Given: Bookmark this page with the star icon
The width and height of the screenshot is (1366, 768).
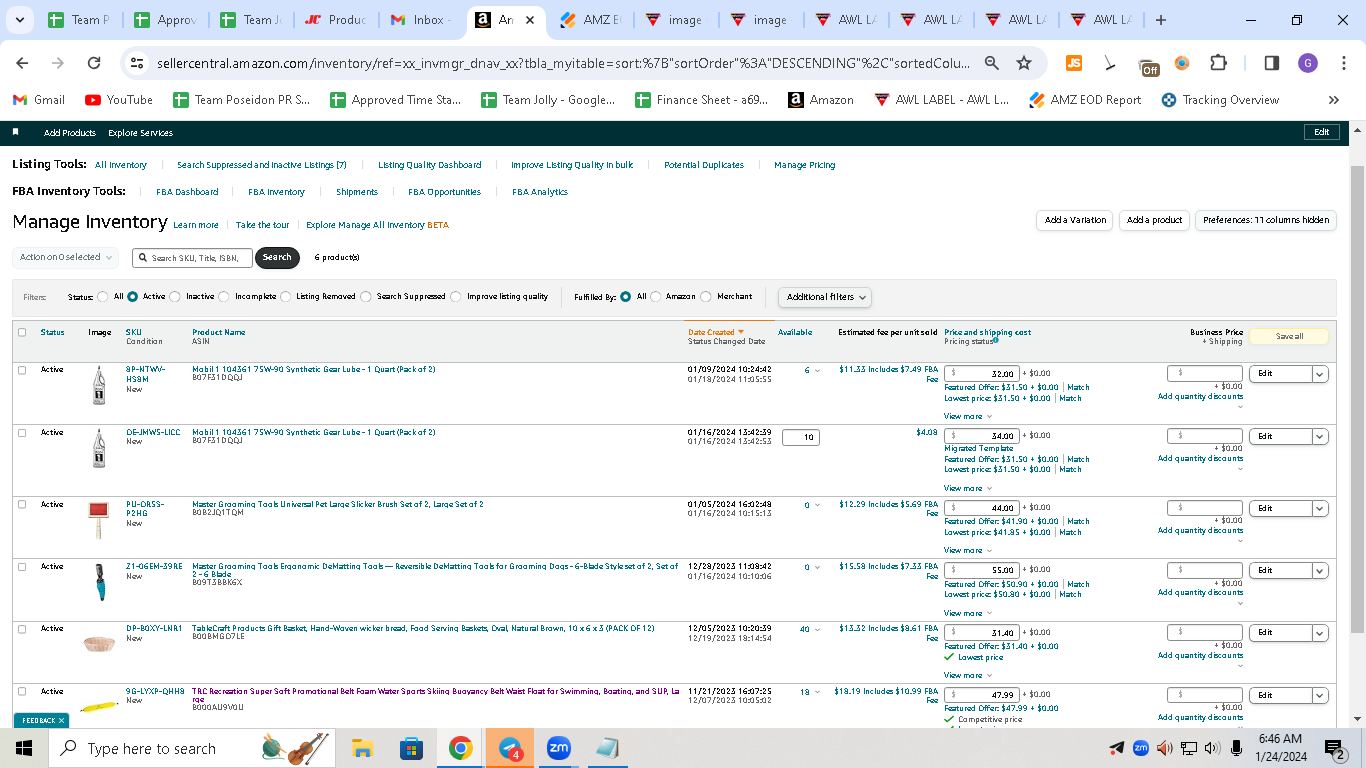Looking at the screenshot, I should 1024,63.
